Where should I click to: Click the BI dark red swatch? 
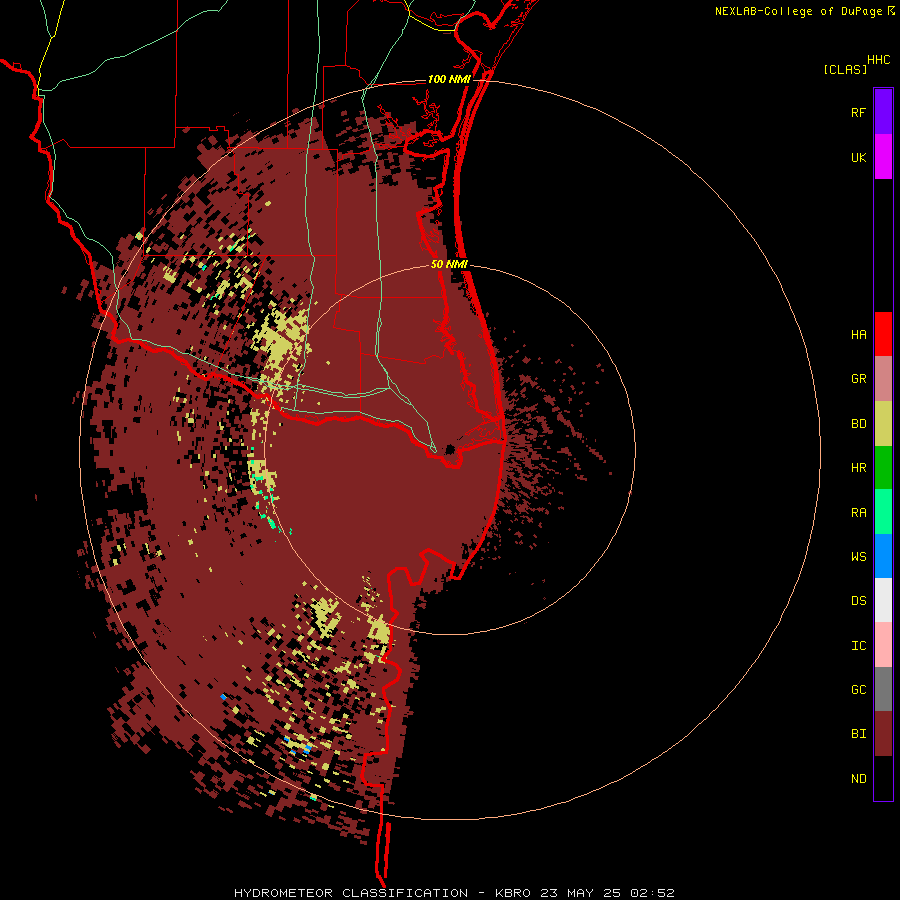pyautogui.click(x=883, y=734)
